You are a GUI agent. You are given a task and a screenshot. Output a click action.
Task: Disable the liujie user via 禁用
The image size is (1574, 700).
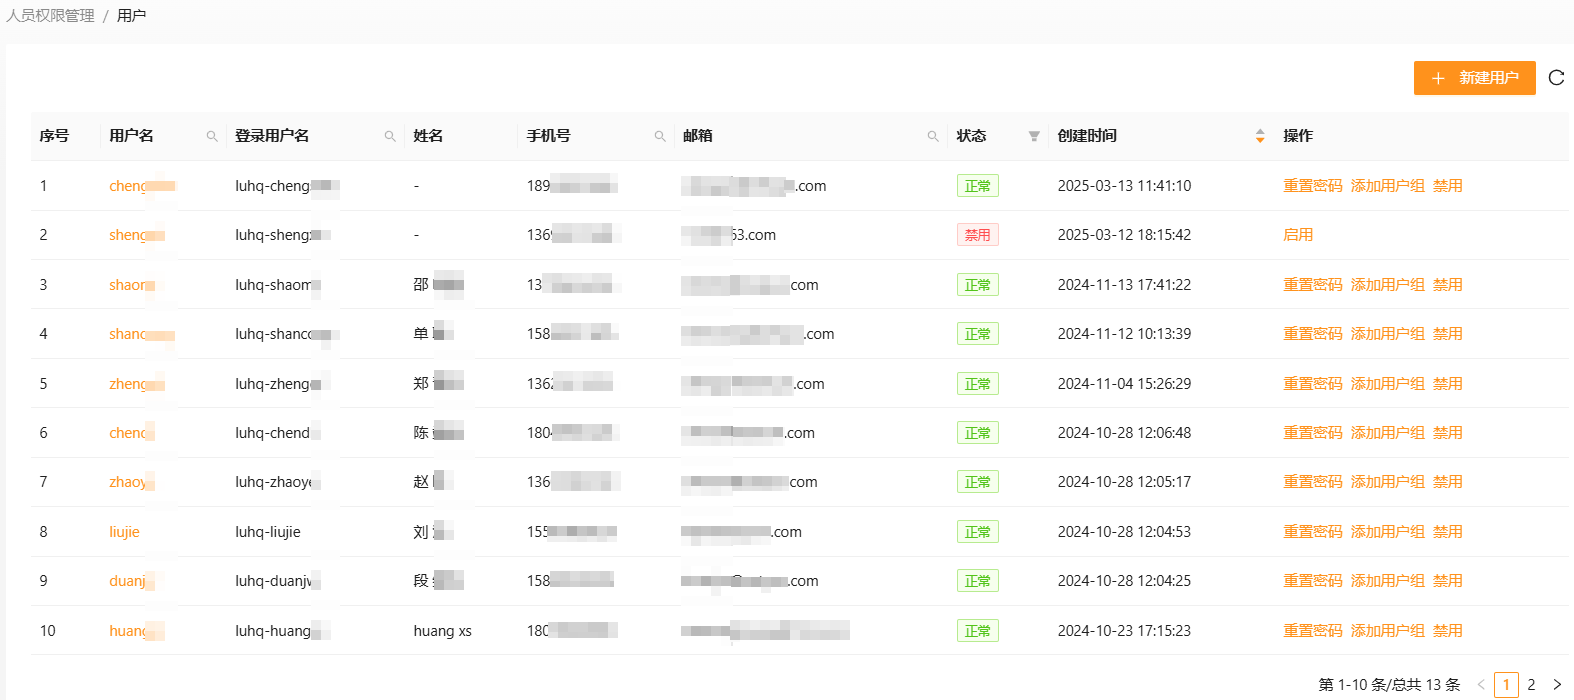1447,532
